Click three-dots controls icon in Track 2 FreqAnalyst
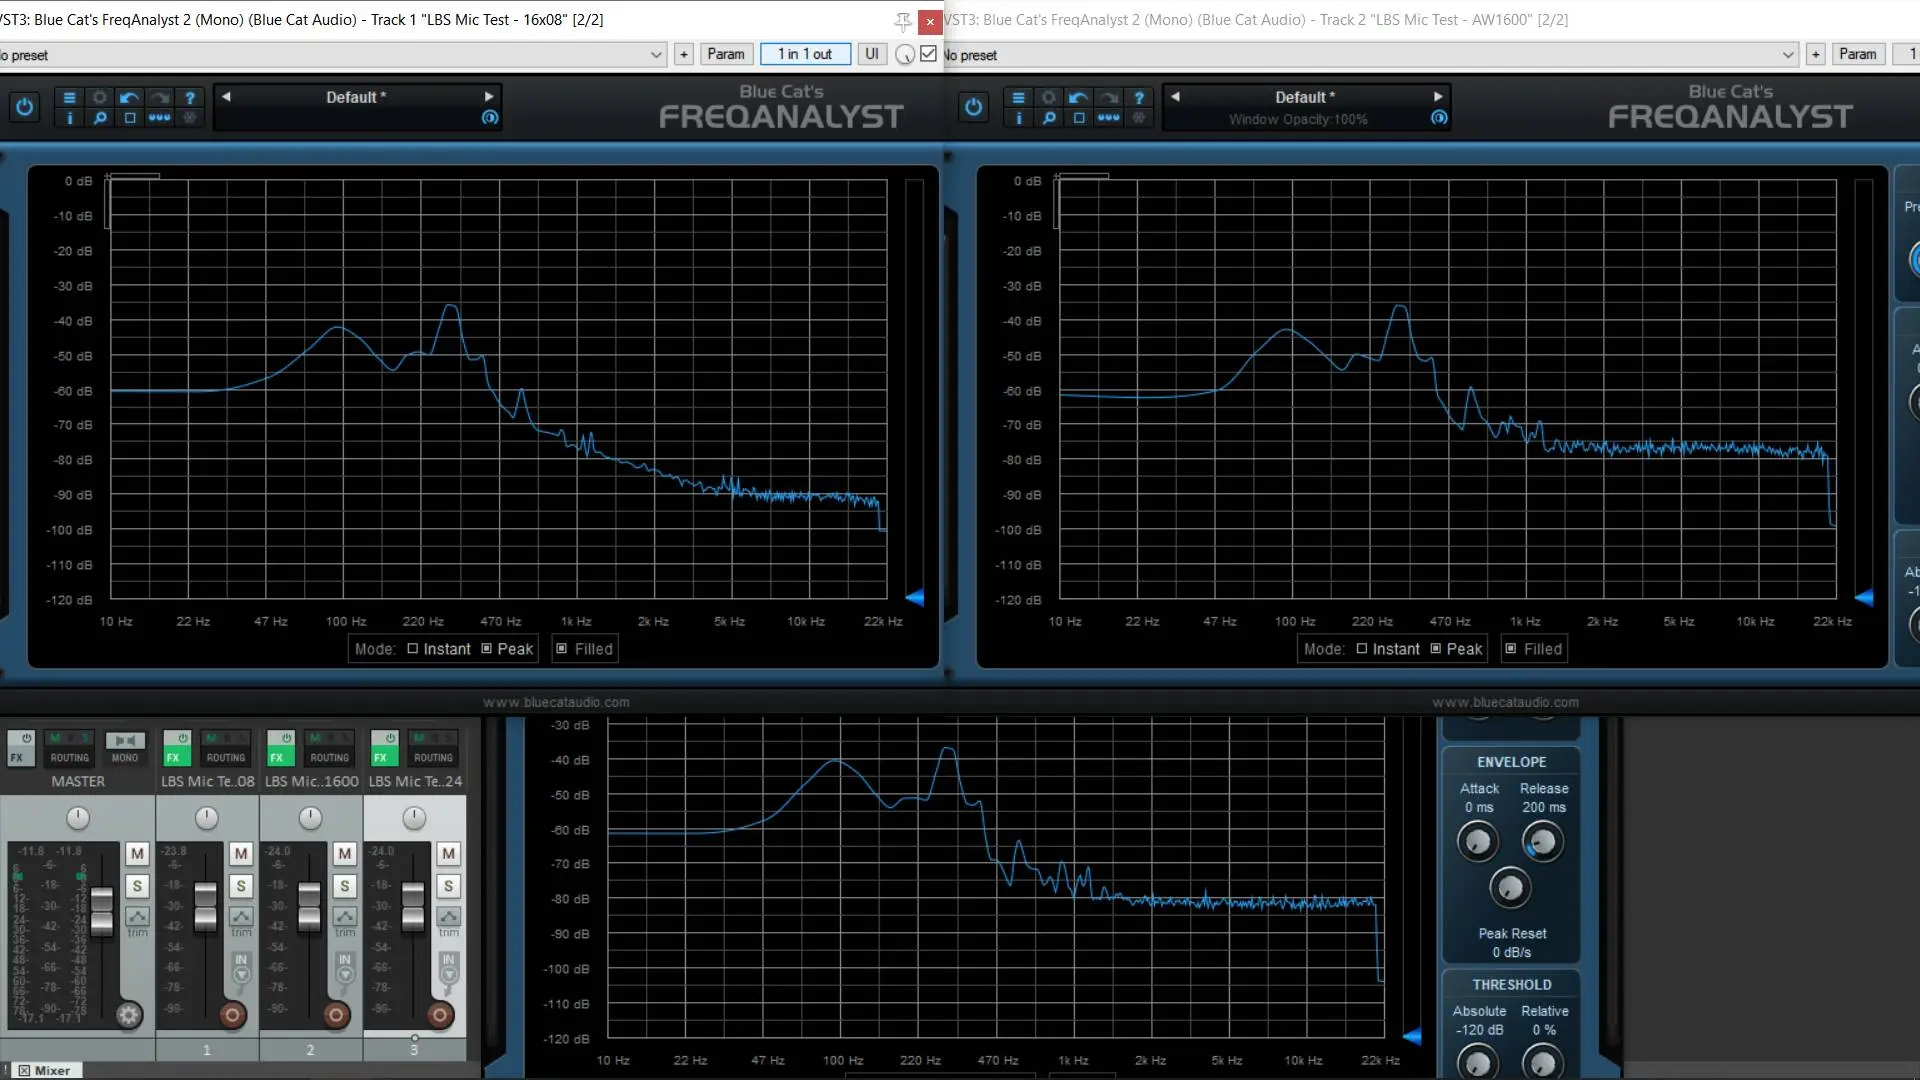Screen dimensions: 1920x1080 point(1108,118)
